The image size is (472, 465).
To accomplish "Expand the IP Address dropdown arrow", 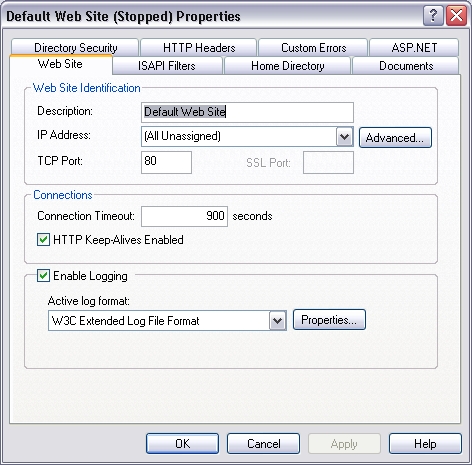I will [344, 136].
